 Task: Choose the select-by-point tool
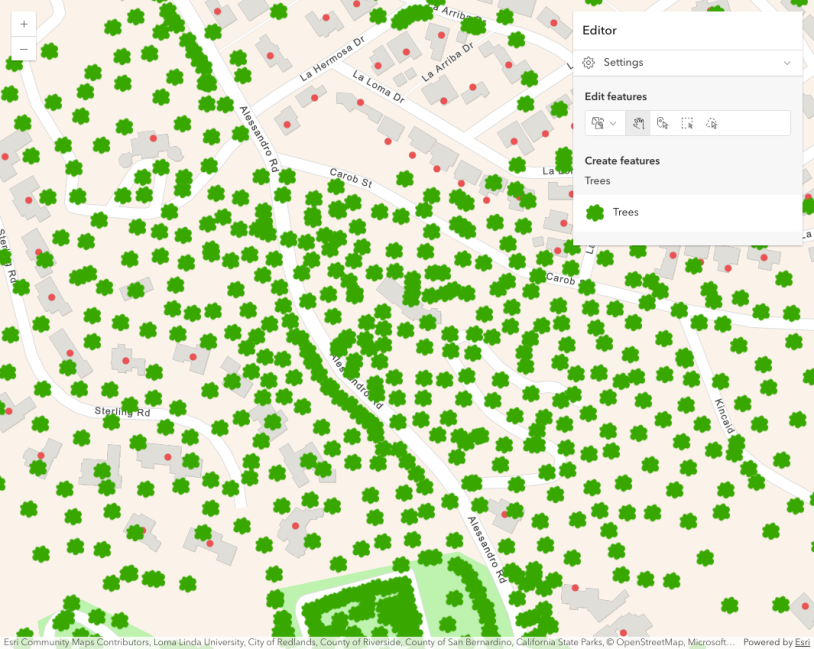coord(662,123)
